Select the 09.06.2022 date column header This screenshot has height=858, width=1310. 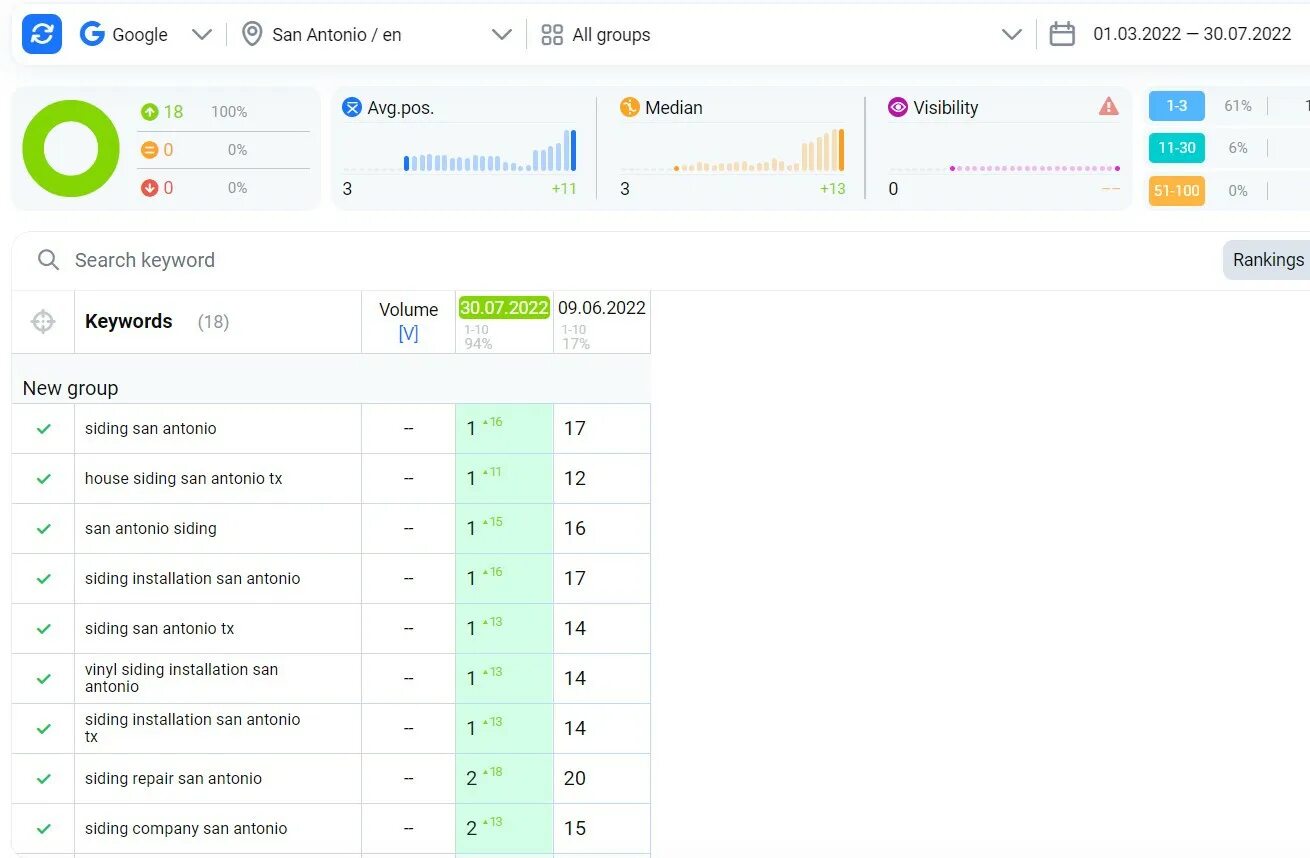(x=602, y=308)
